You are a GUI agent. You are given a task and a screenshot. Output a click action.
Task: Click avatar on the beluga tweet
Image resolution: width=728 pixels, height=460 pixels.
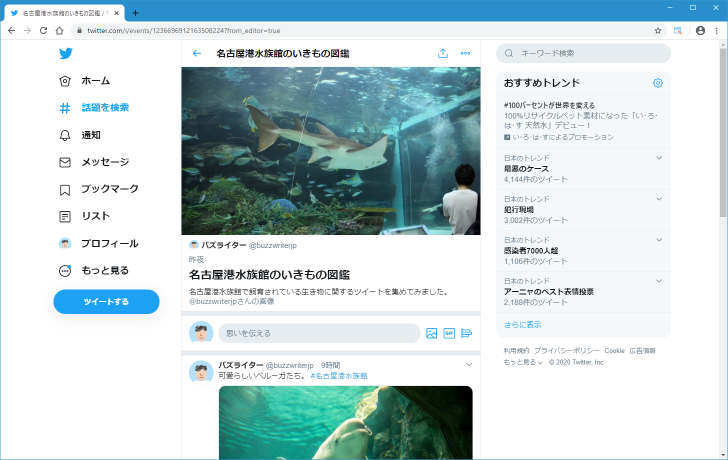201,372
